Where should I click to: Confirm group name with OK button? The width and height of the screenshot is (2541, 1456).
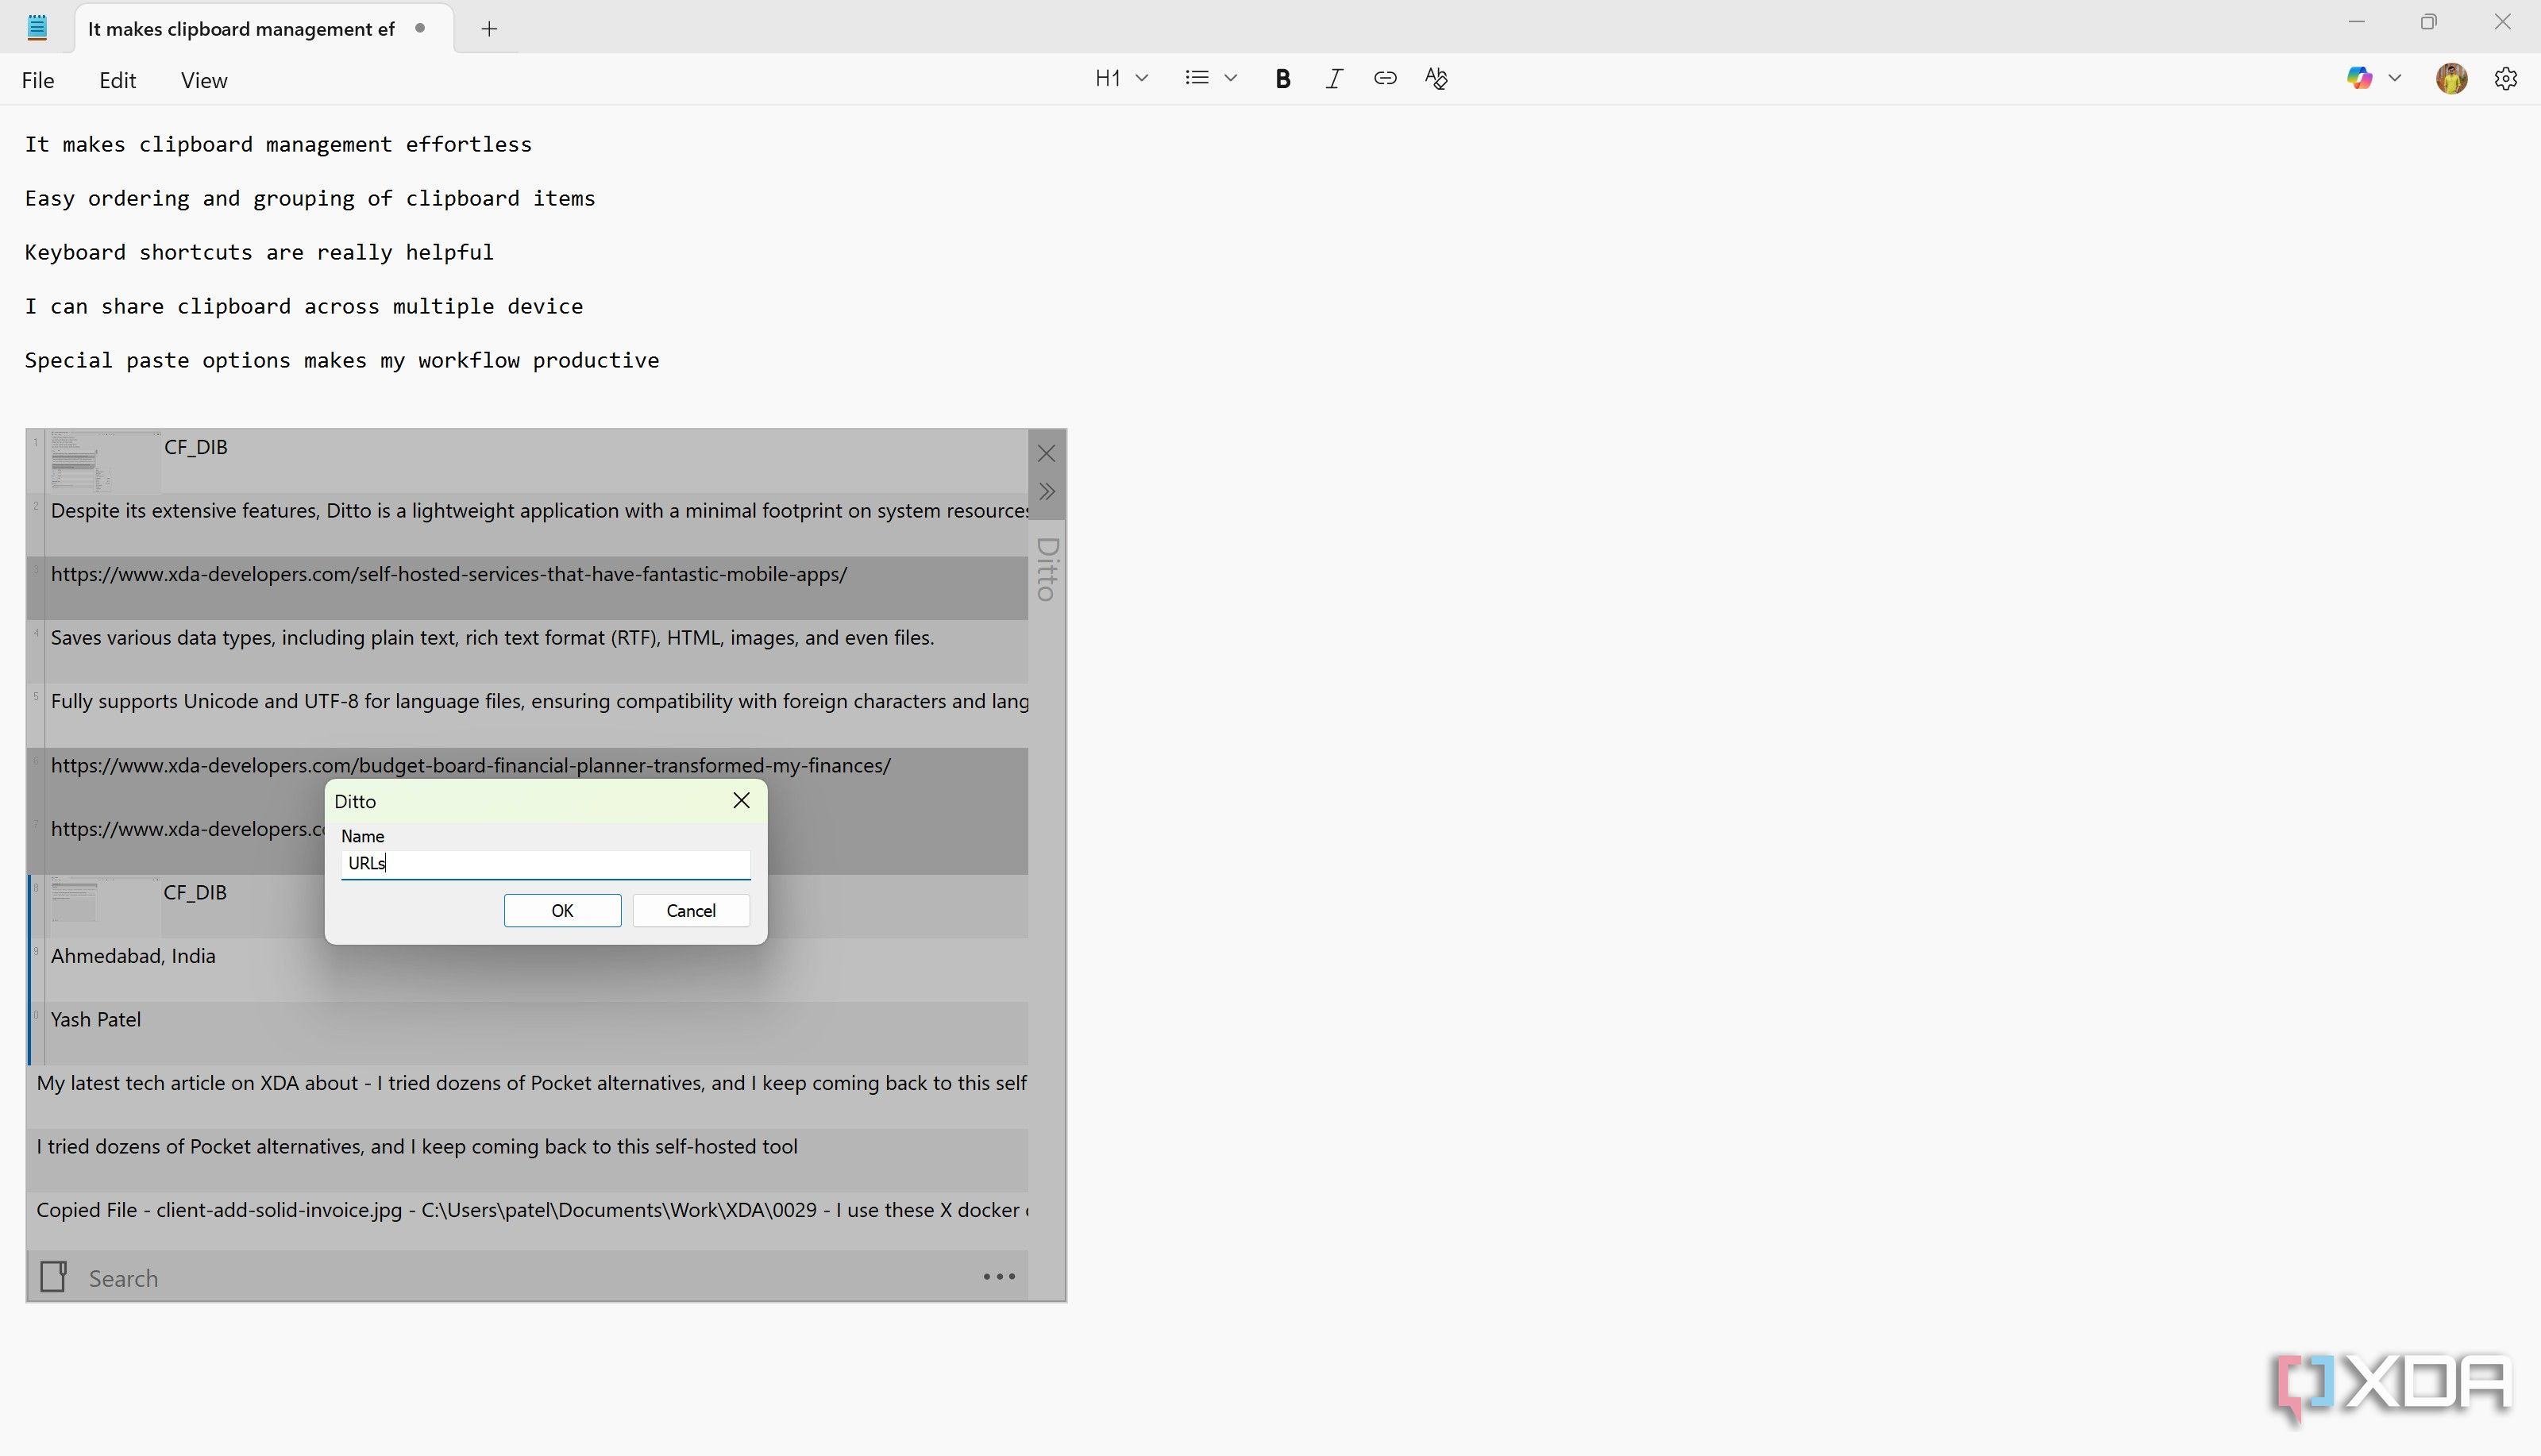pos(562,910)
